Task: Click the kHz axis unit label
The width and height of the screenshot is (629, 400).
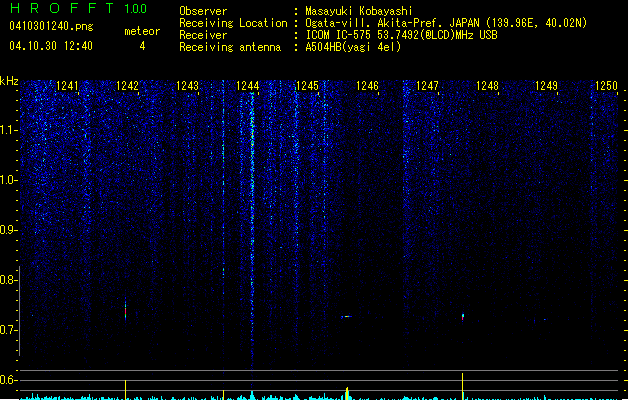Action: (x=9, y=81)
